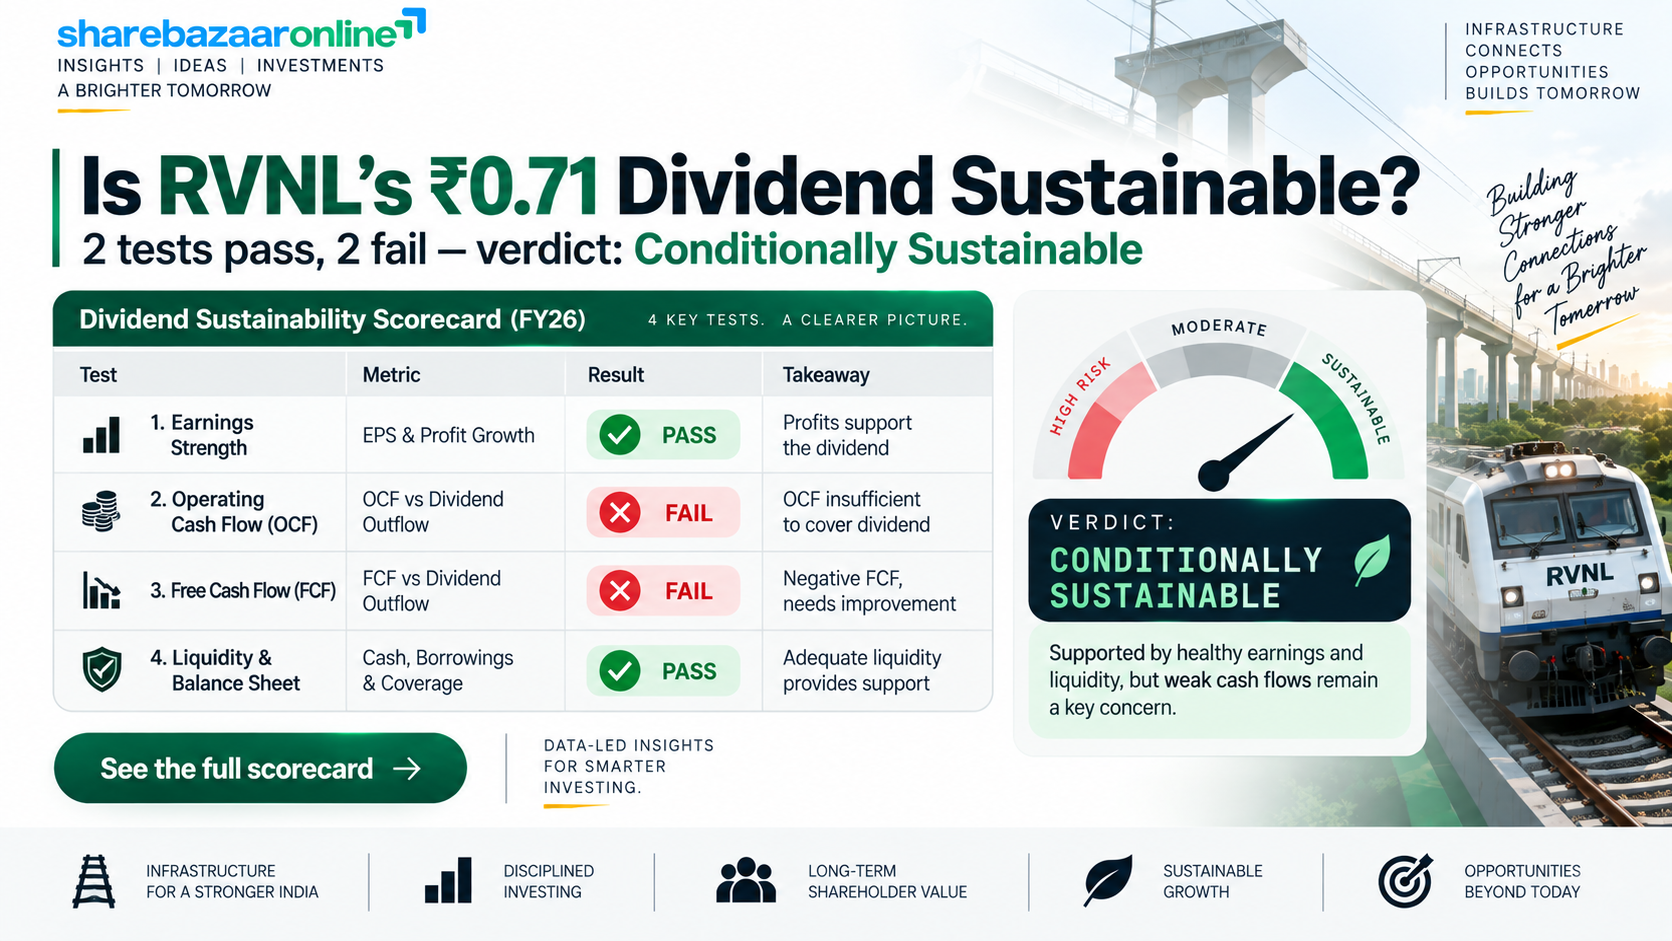Click 'Disciplined Investing' footer text
This screenshot has height=941, width=1672.
548,881
